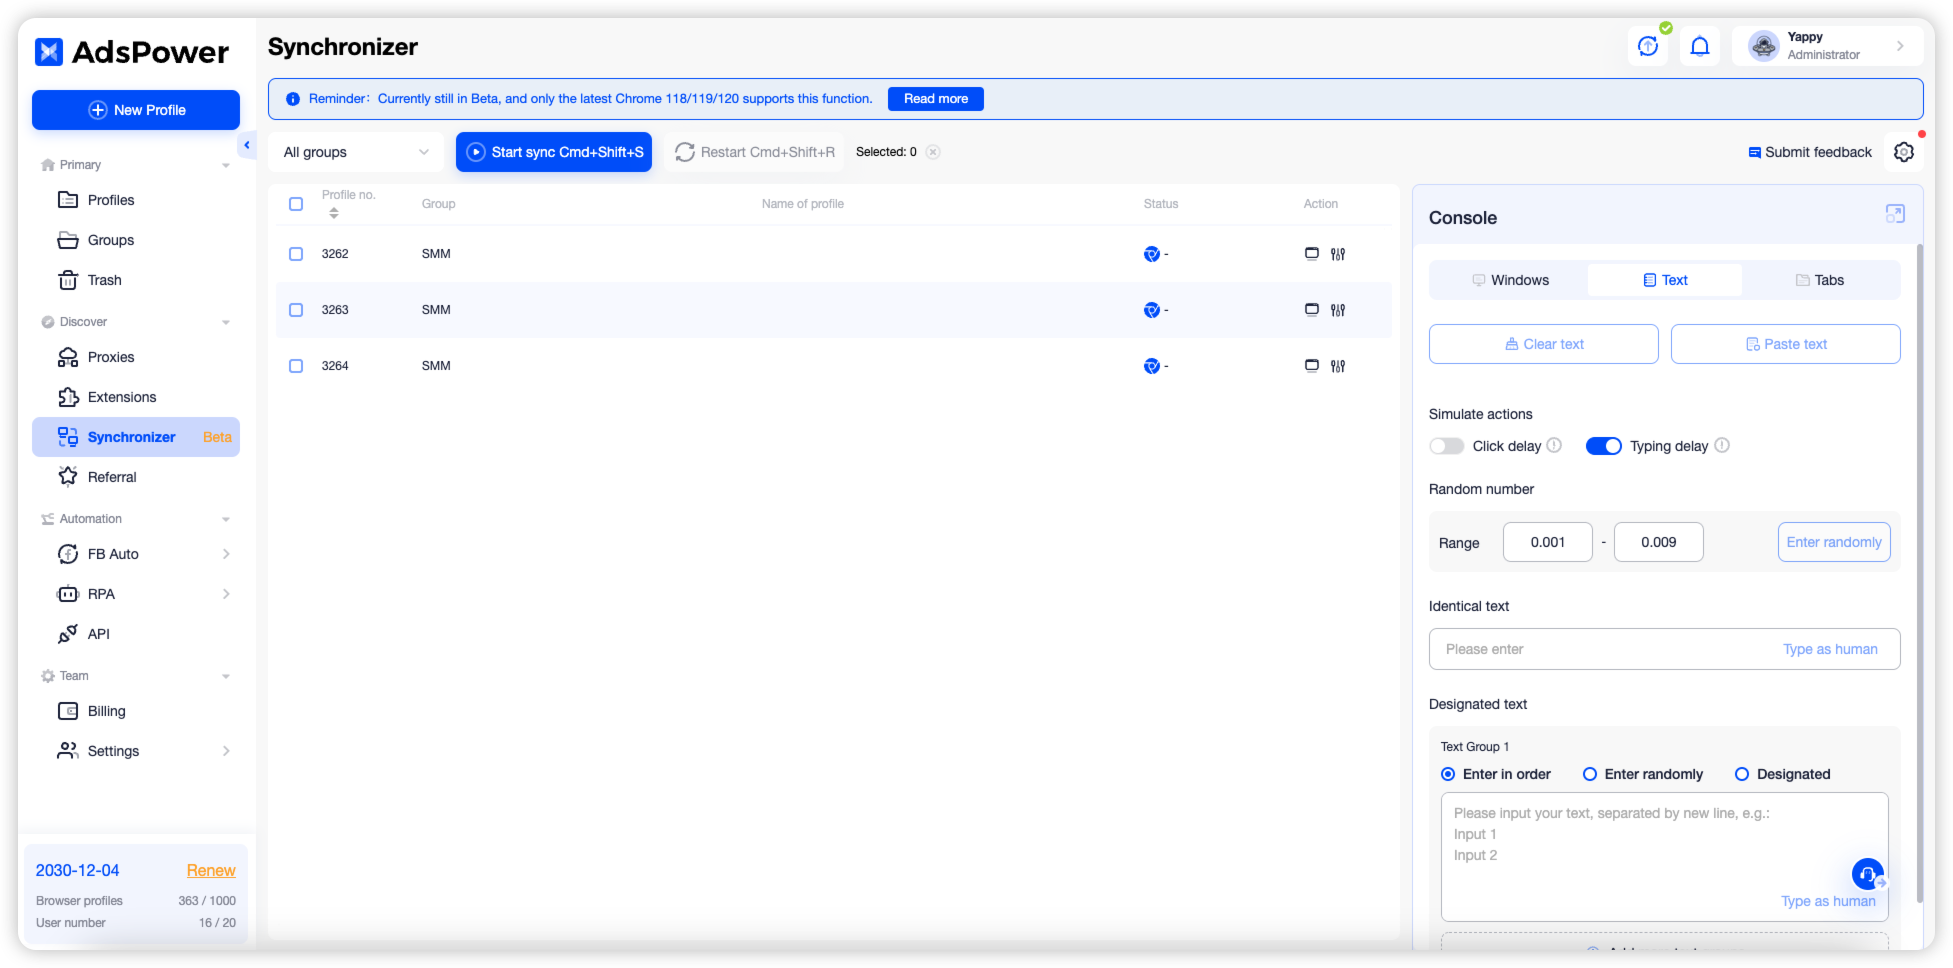Show the Click delay info tooltip icon

1554,446
